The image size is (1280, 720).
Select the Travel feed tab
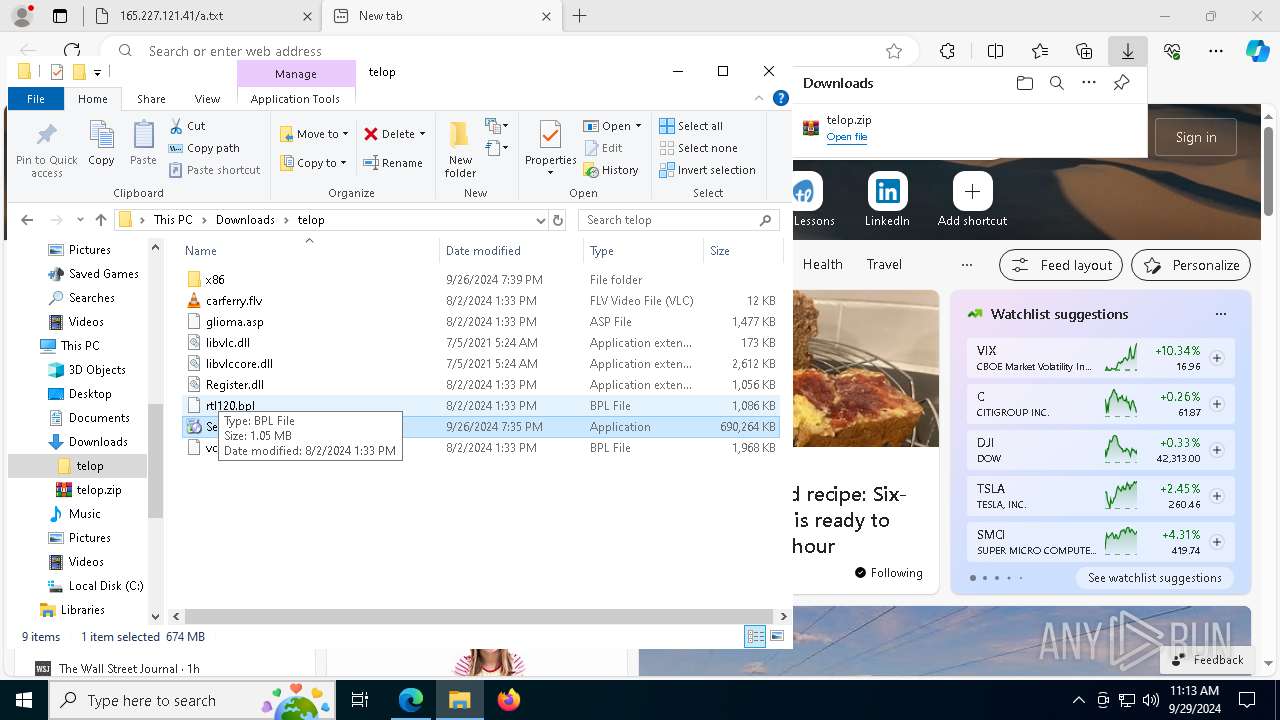[884, 265]
